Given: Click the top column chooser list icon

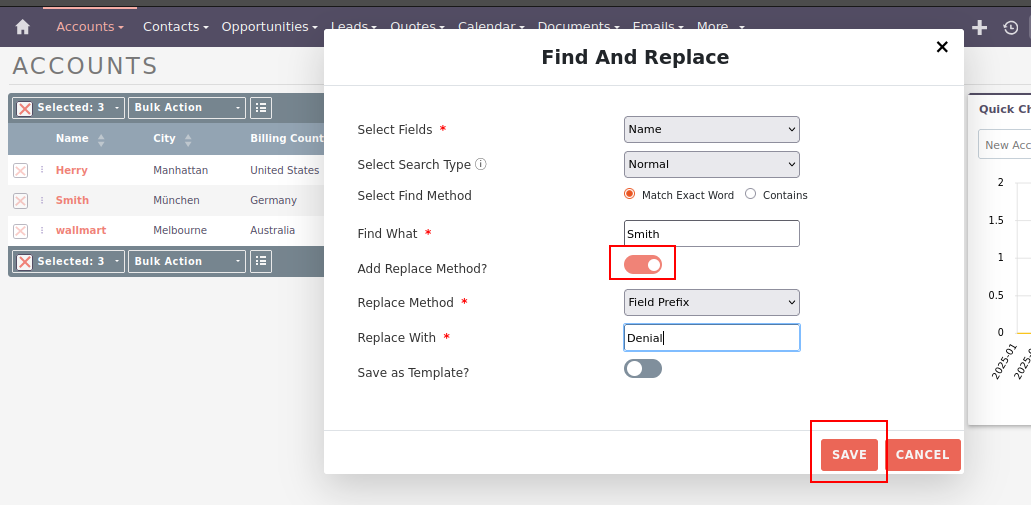Looking at the screenshot, I should (261, 107).
